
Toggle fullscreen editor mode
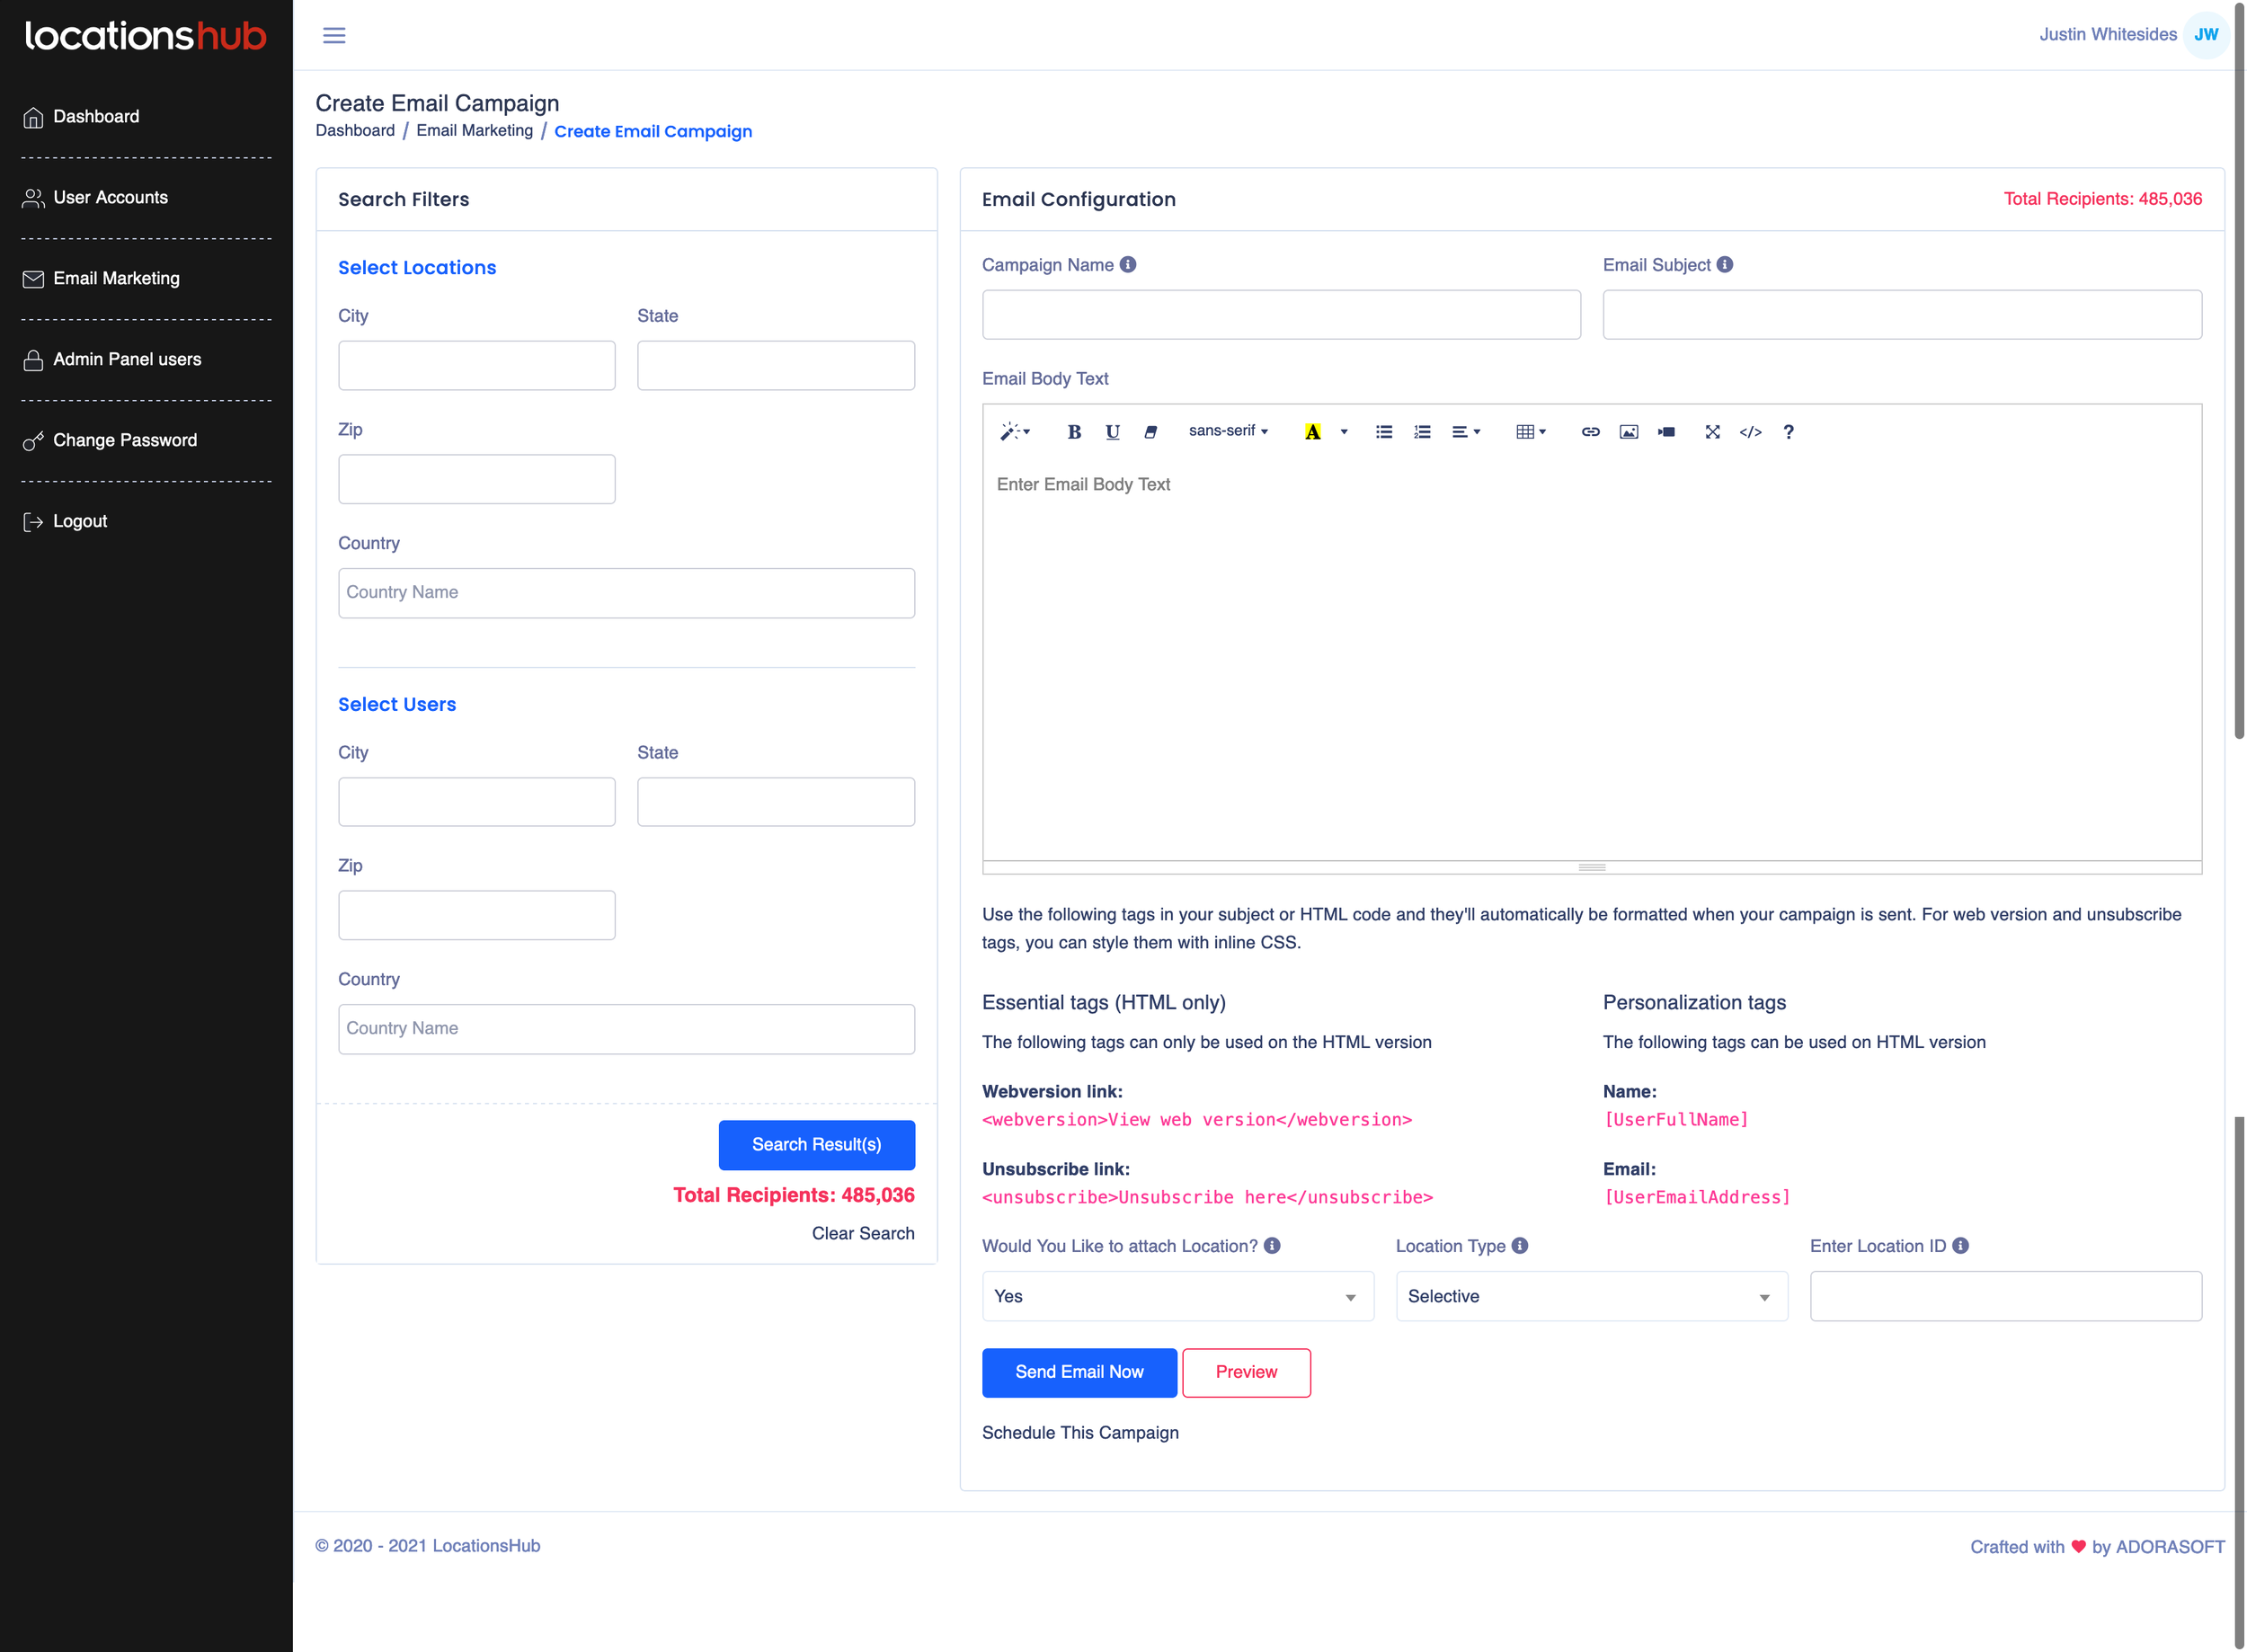point(1712,432)
